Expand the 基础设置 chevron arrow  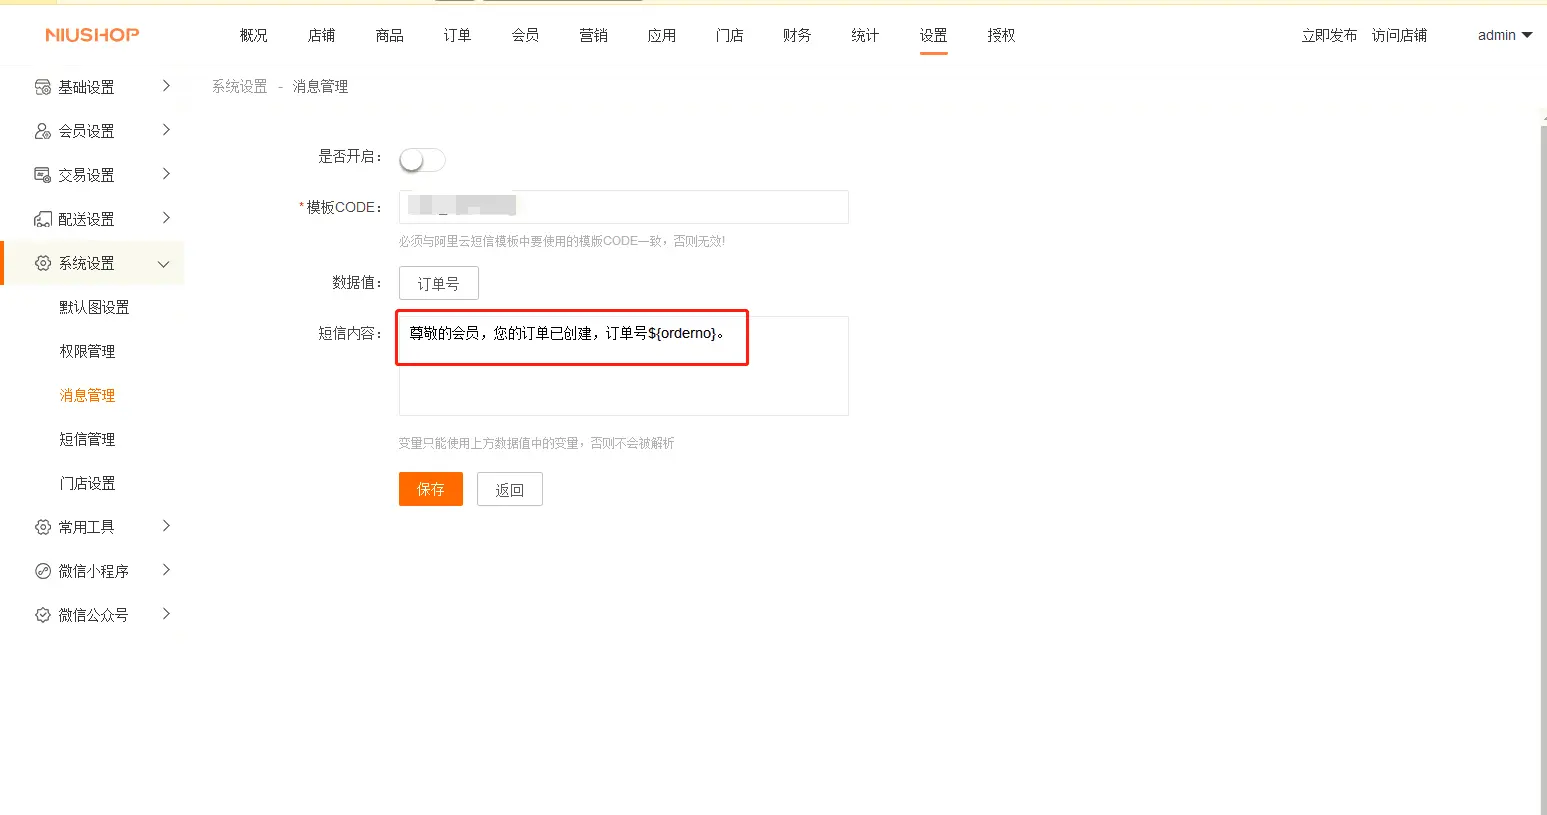click(166, 86)
